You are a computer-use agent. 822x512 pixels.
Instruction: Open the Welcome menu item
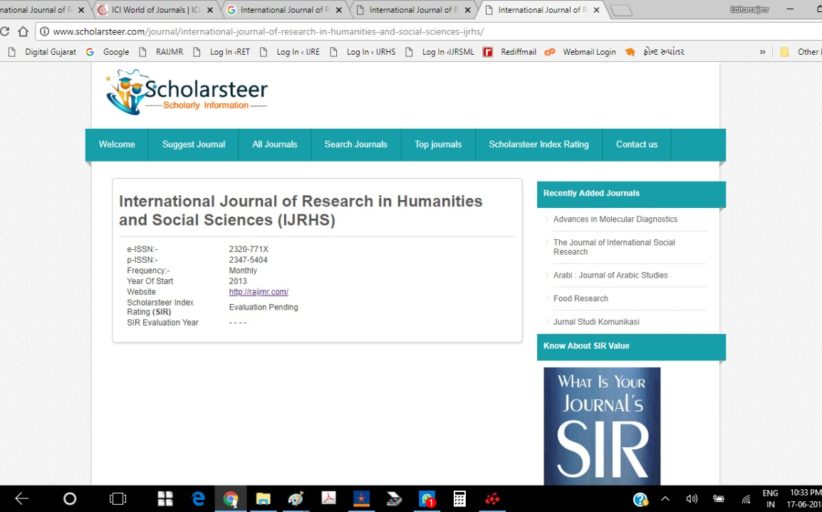[x=117, y=145]
